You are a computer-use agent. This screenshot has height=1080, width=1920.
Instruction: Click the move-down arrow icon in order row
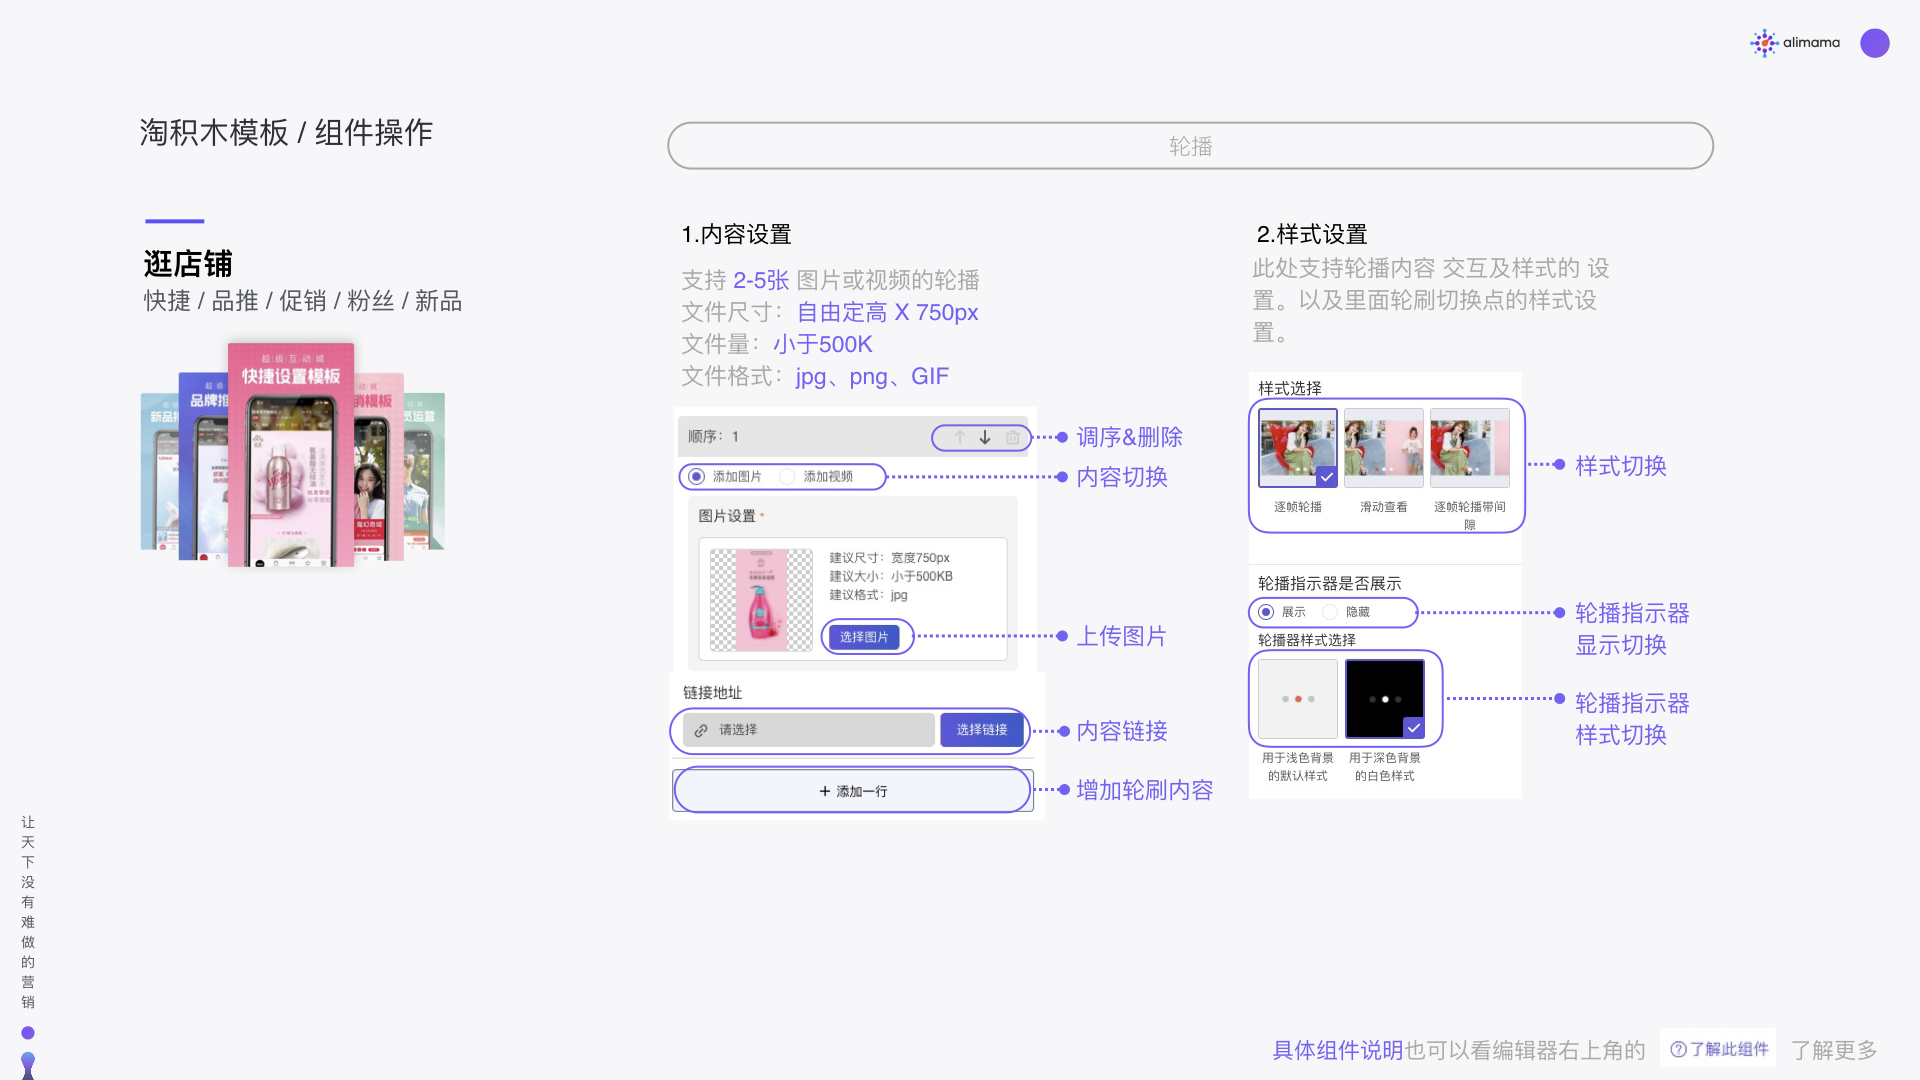(x=985, y=437)
